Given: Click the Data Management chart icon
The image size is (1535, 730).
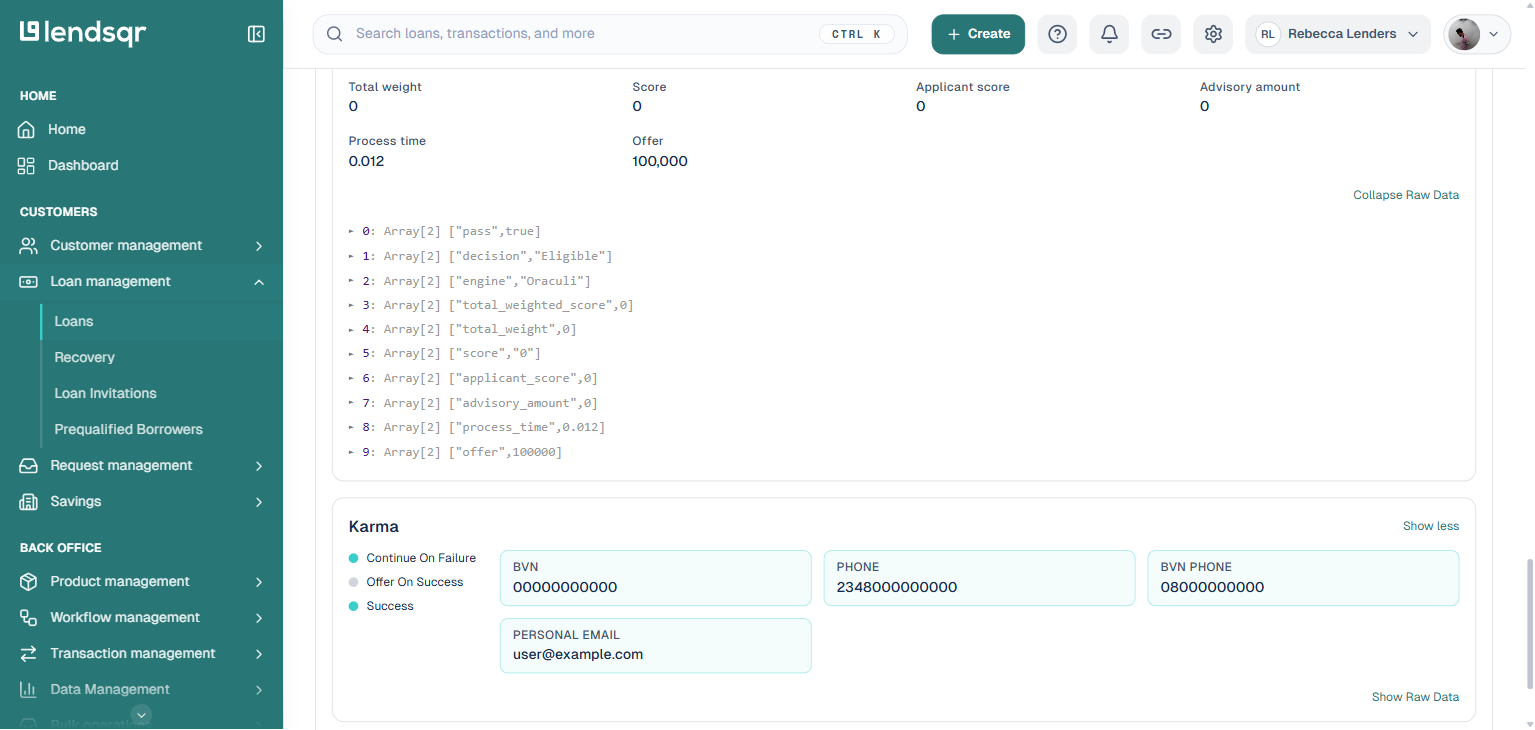Looking at the screenshot, I should pos(28,689).
